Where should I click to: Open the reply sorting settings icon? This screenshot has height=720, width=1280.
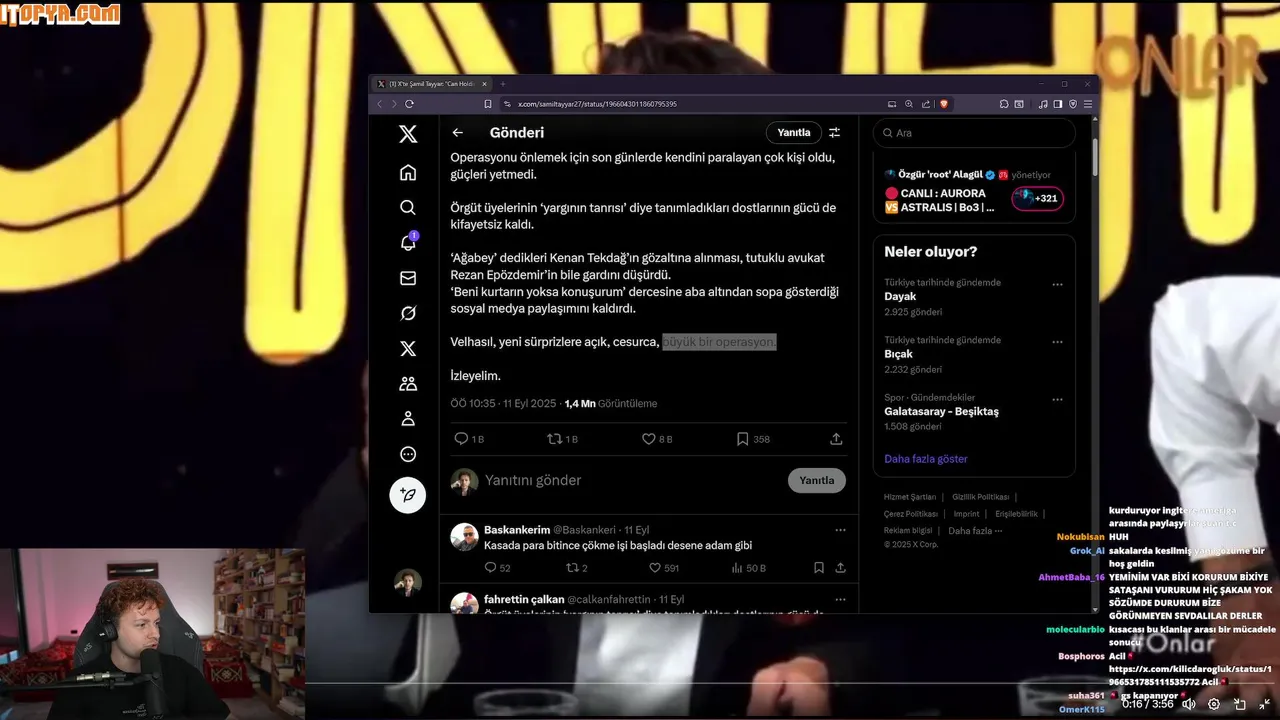tap(834, 132)
